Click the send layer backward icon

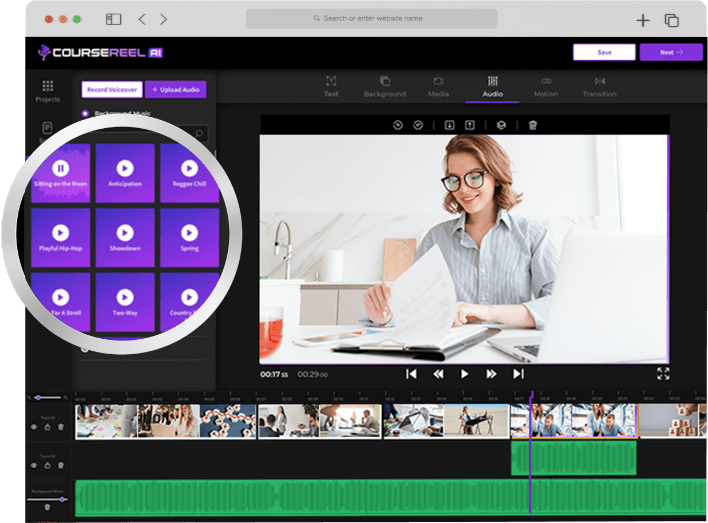tap(449, 125)
